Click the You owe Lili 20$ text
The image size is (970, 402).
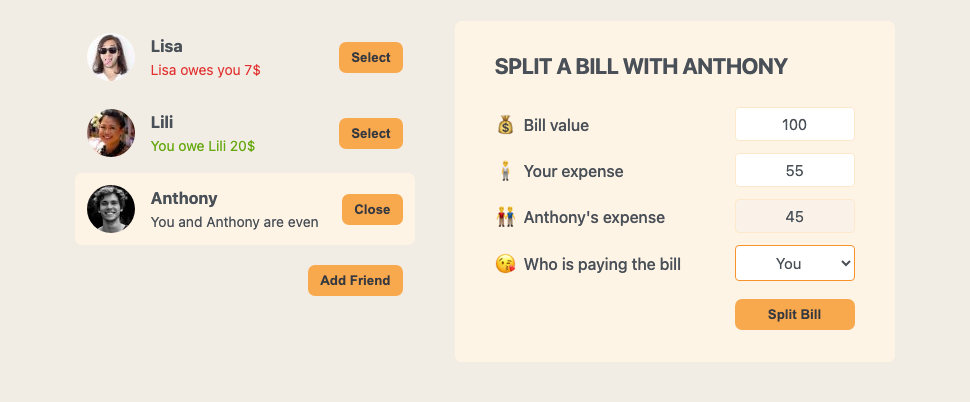(203, 146)
